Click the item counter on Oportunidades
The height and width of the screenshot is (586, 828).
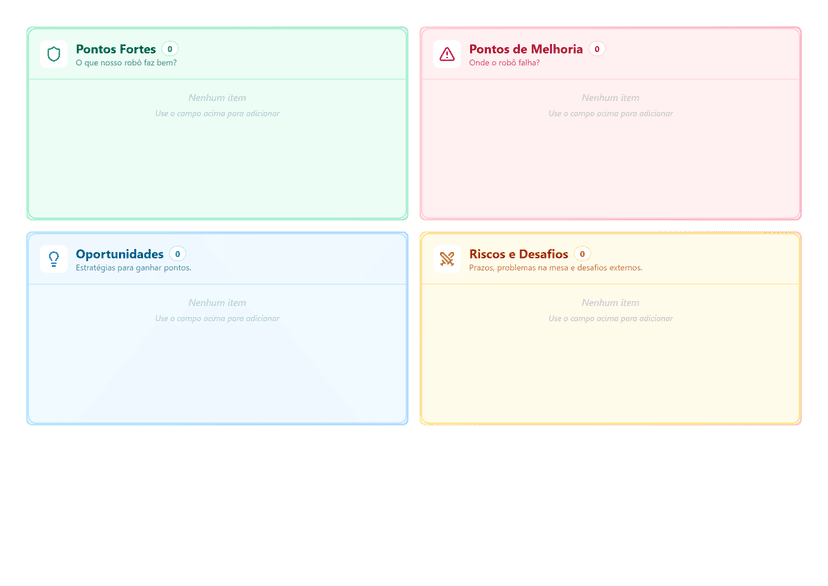coord(177,253)
